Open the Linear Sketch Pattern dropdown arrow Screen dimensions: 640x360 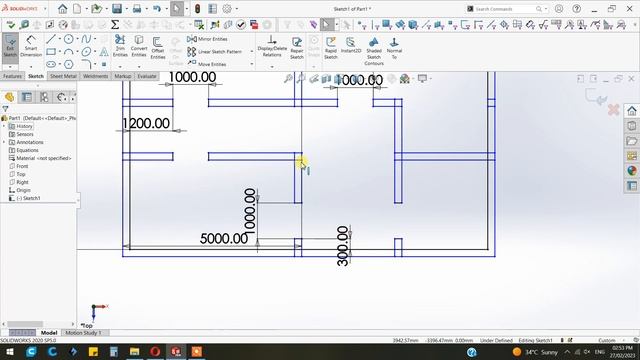[x=251, y=52]
